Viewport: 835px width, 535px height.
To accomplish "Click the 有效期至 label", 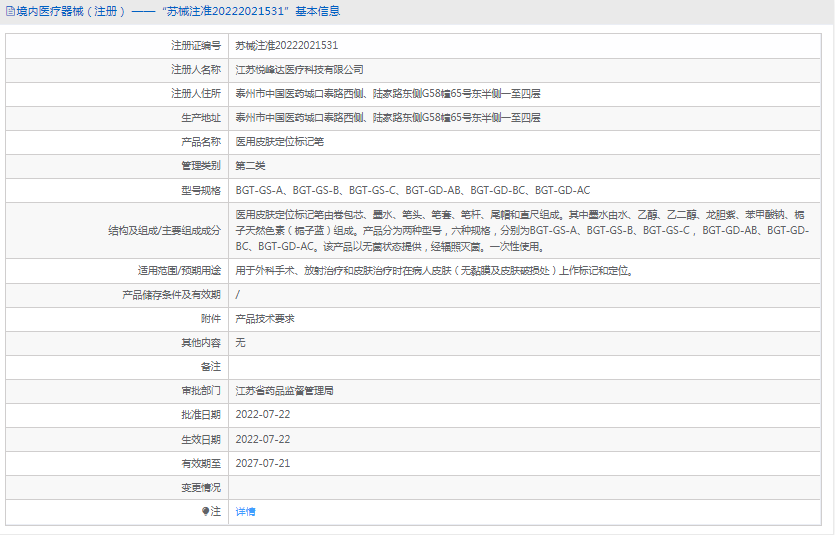I will coord(201,464).
